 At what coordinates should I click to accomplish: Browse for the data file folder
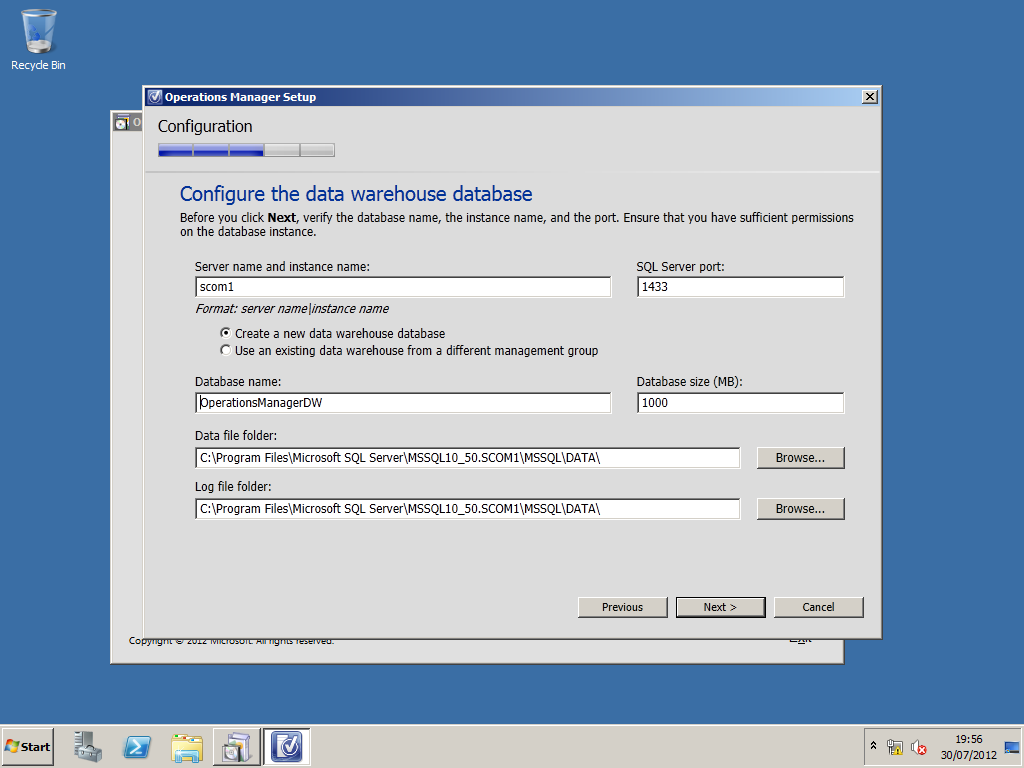coord(801,458)
